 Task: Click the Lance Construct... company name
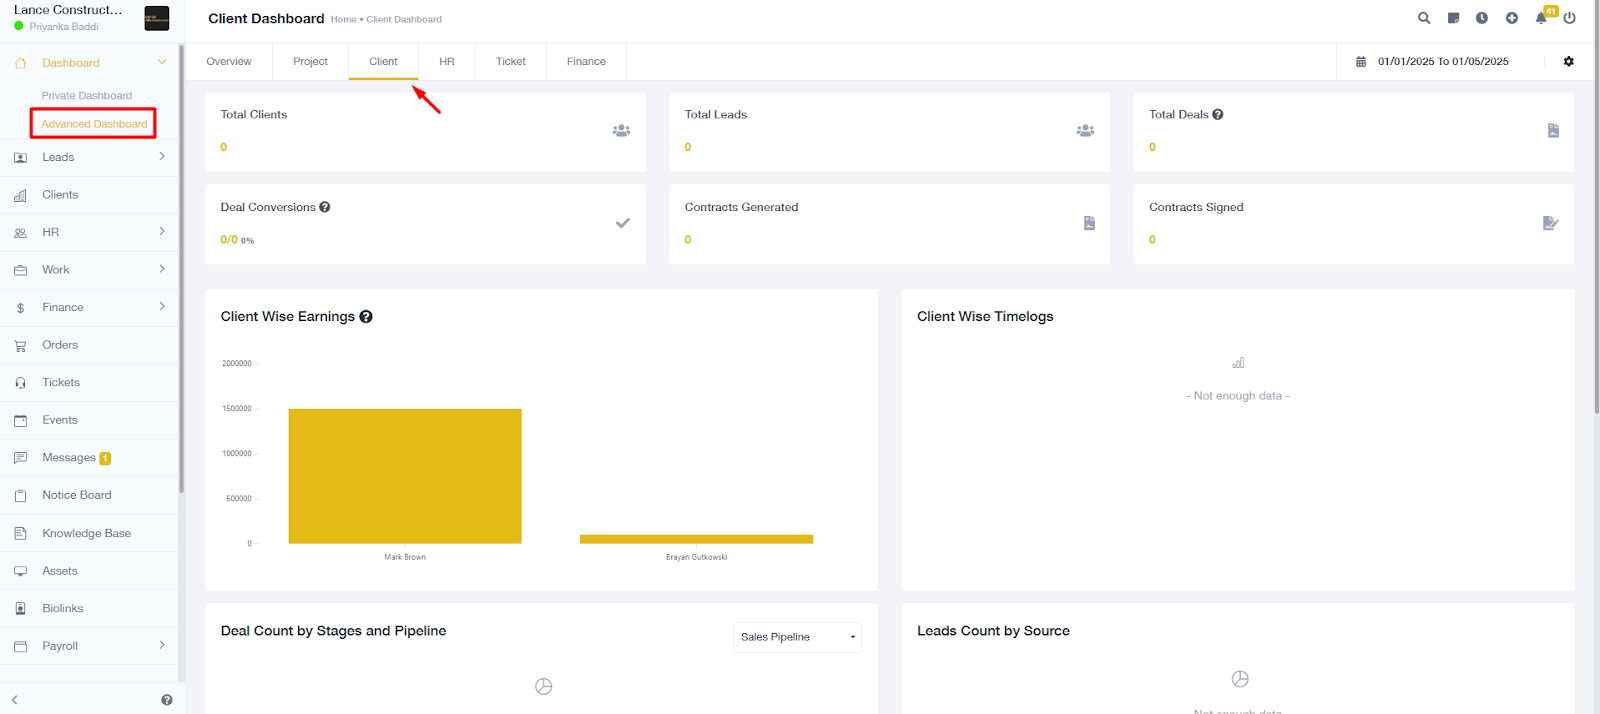click(68, 10)
